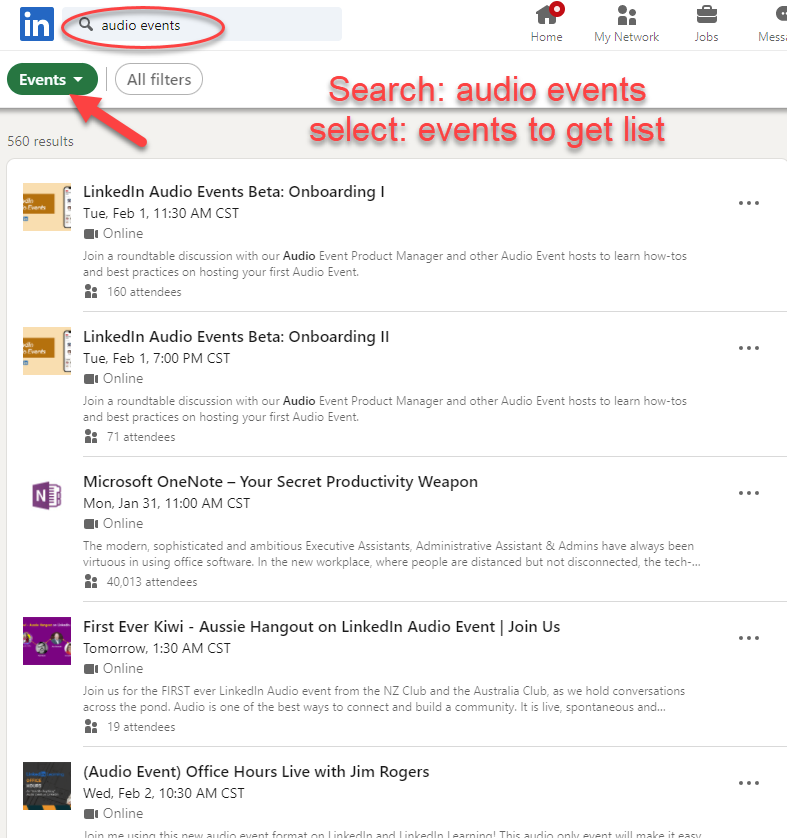
Task: Click the attendees icon beside 160 attendees
Action: click(x=91, y=292)
